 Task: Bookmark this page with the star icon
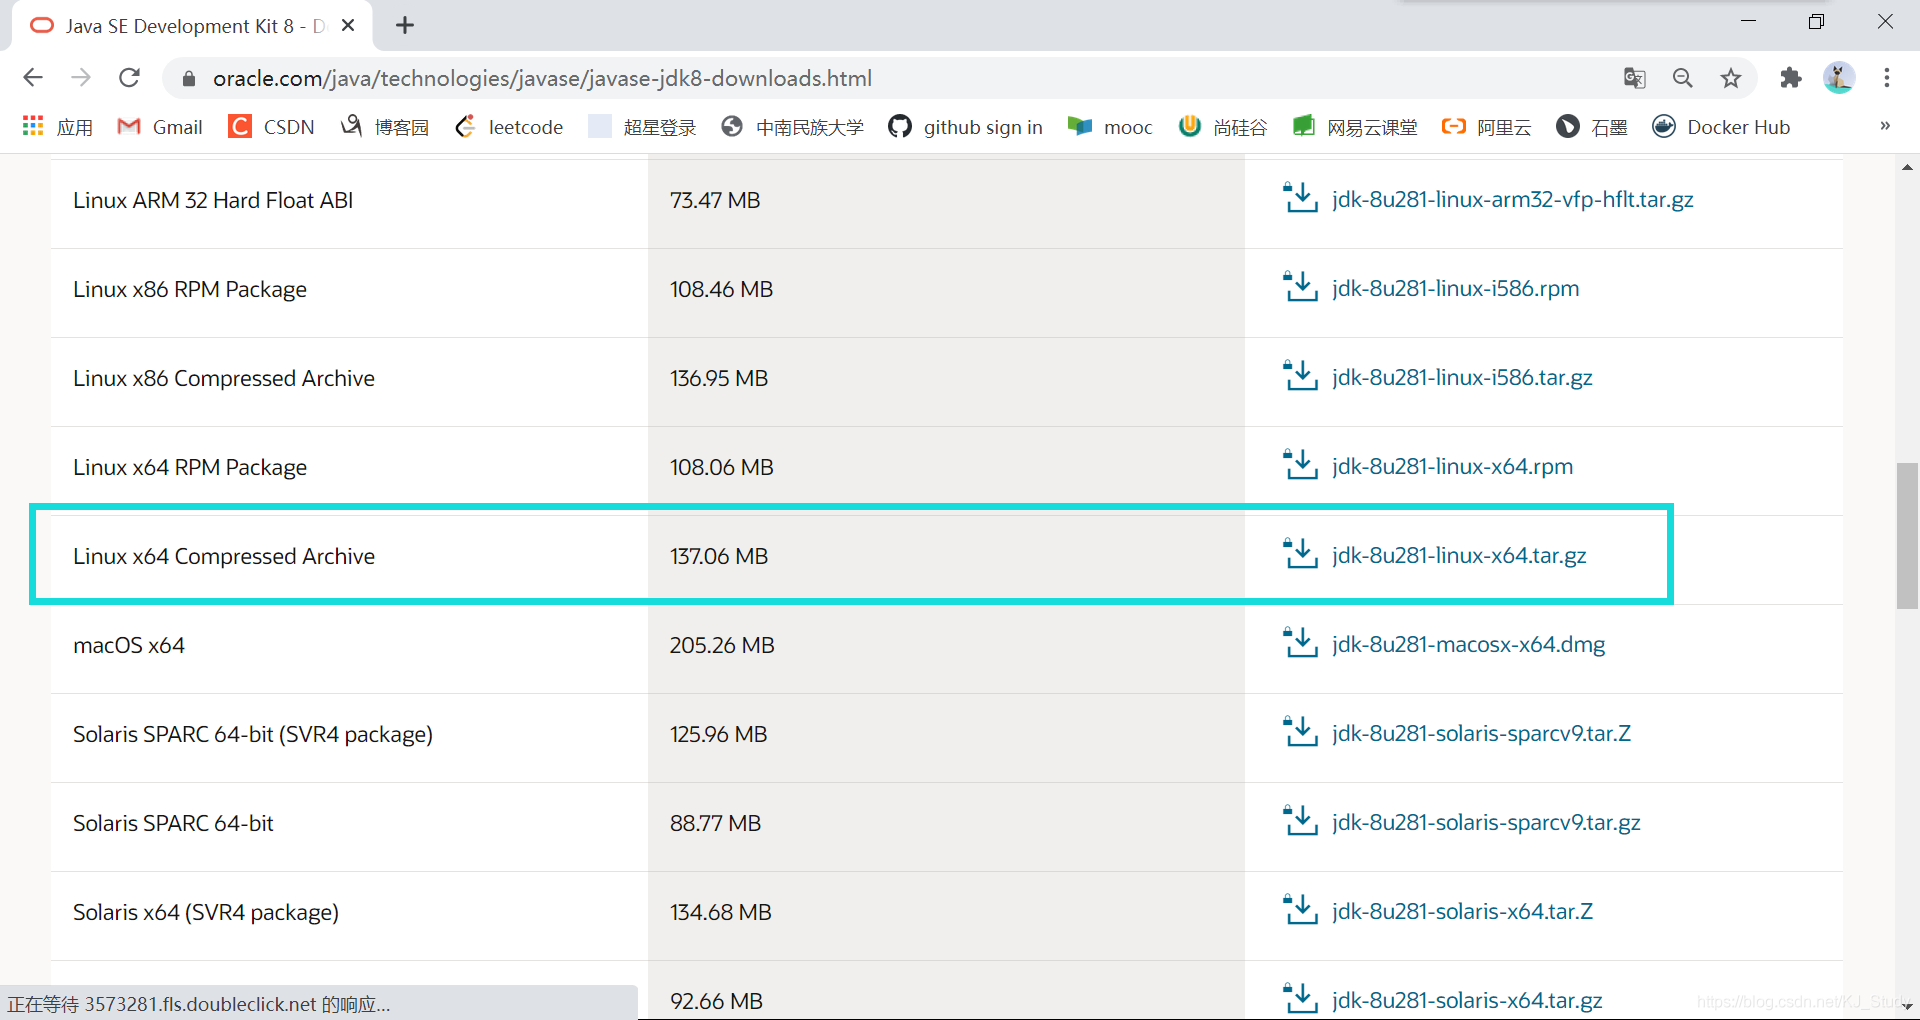pos(1731,78)
